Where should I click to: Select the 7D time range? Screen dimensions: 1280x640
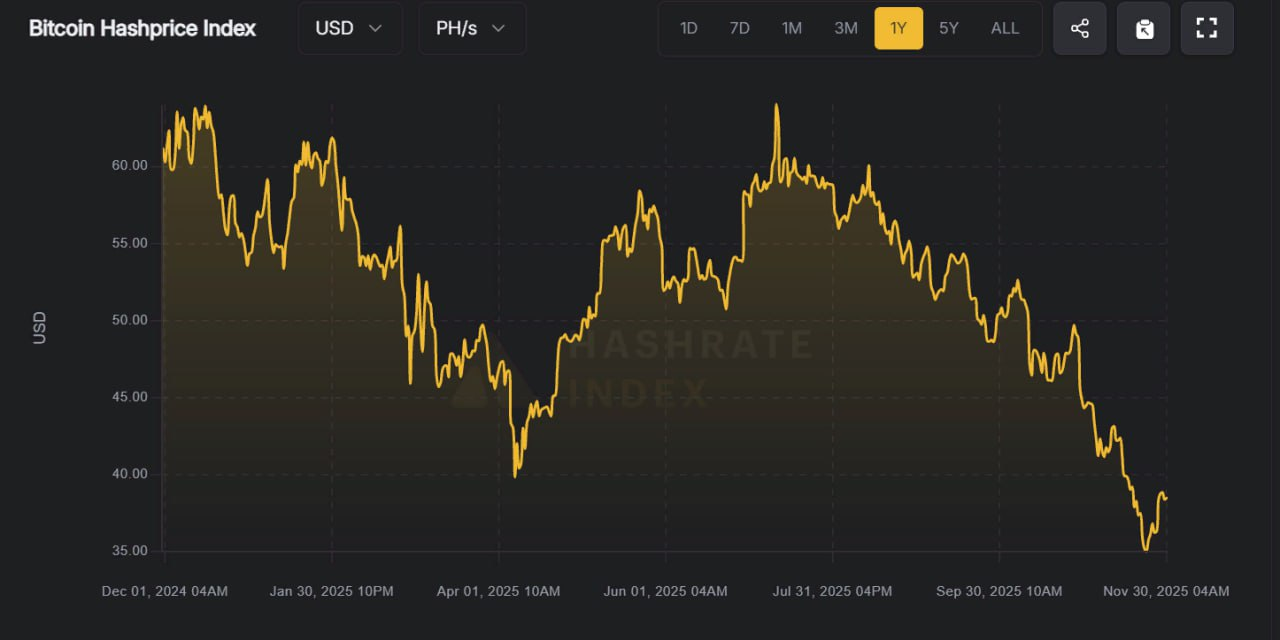point(740,28)
